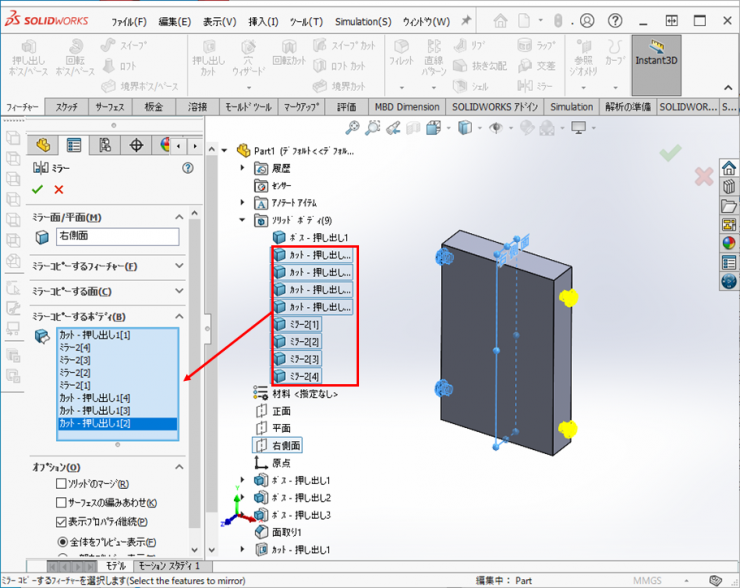Viewport: 740px width, 588px height.
Task: Enable the サーフェスの編みあわせ checkbox
Action: point(62,503)
